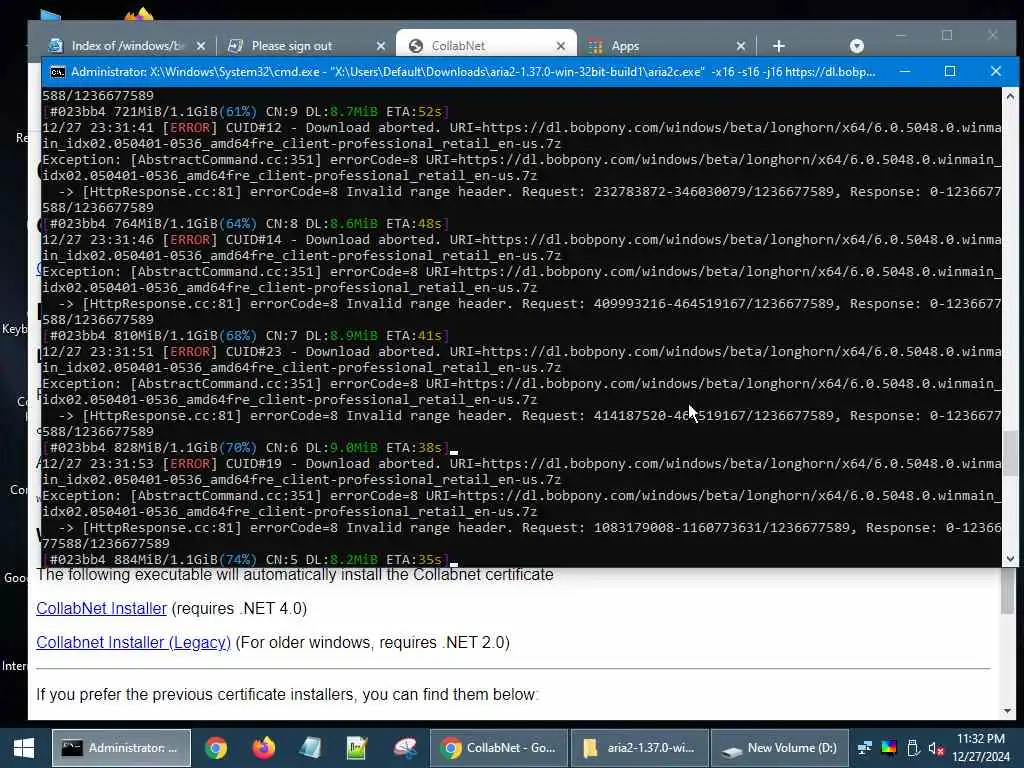
Task: Launch Chrome from the taskbar
Action: click(x=216, y=748)
